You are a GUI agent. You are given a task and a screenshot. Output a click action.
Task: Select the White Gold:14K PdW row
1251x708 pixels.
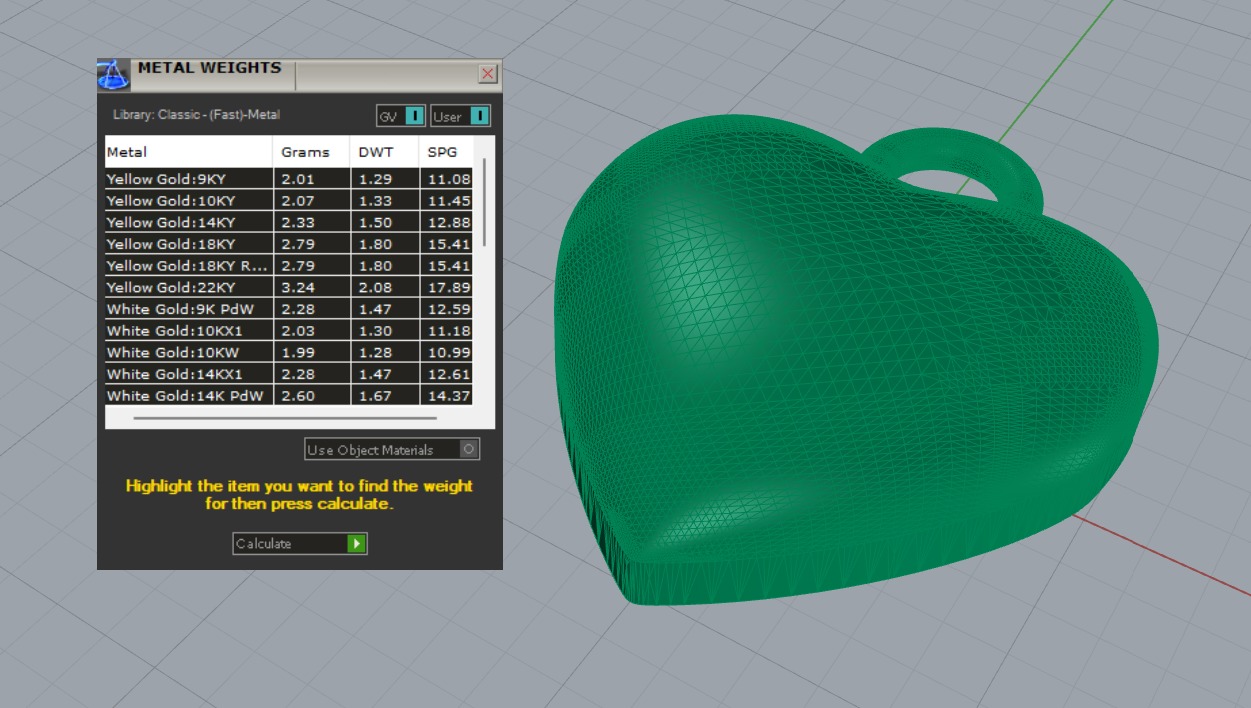(x=288, y=396)
